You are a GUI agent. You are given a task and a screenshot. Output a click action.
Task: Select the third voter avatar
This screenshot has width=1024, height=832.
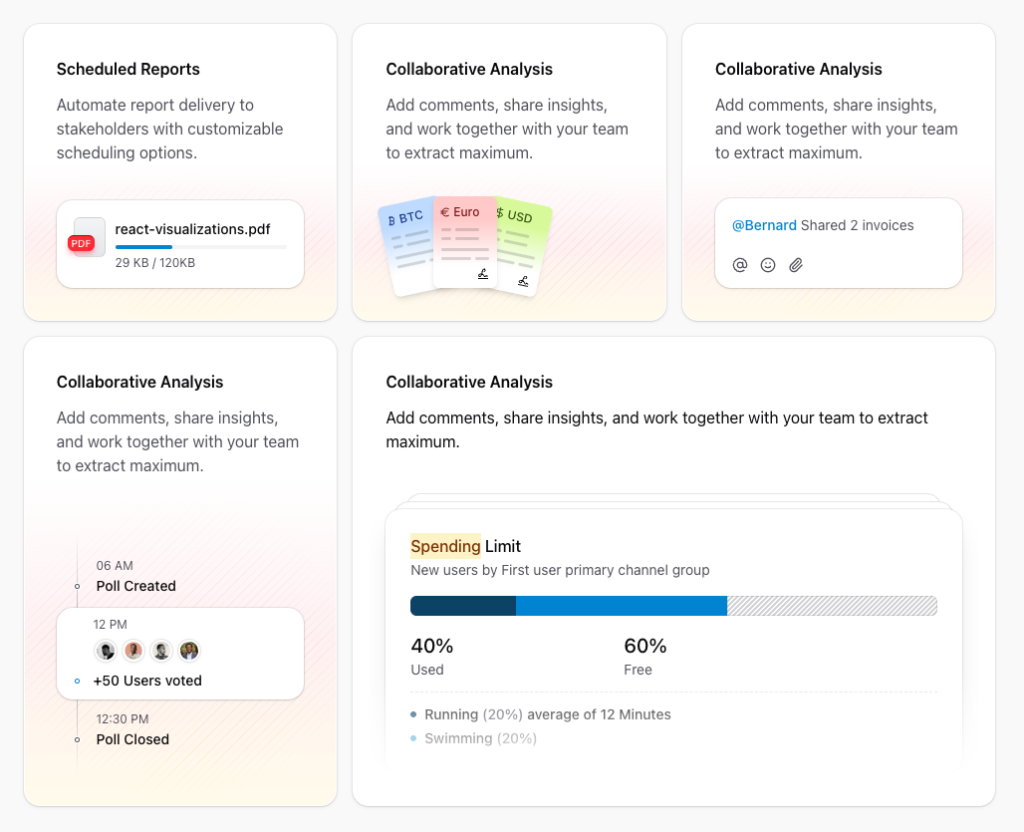(x=161, y=651)
